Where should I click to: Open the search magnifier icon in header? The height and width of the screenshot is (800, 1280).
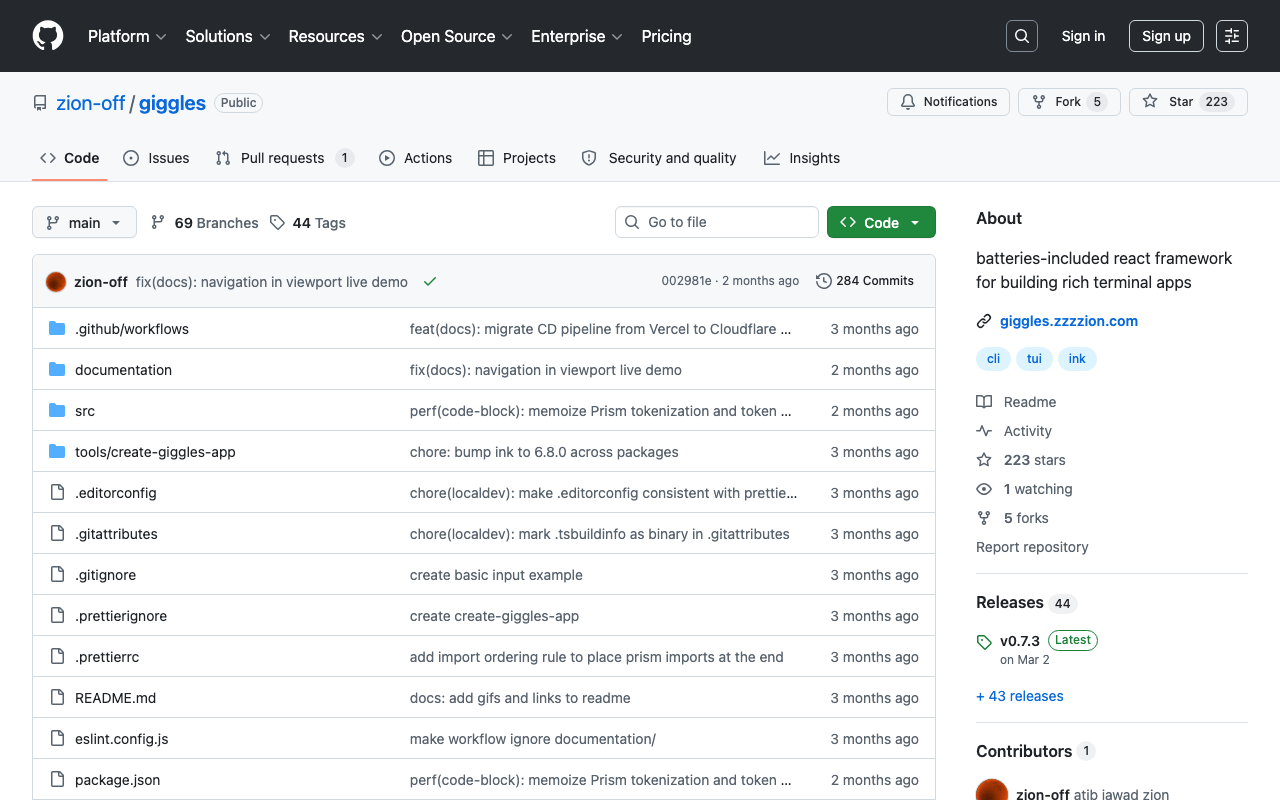pos(1022,36)
